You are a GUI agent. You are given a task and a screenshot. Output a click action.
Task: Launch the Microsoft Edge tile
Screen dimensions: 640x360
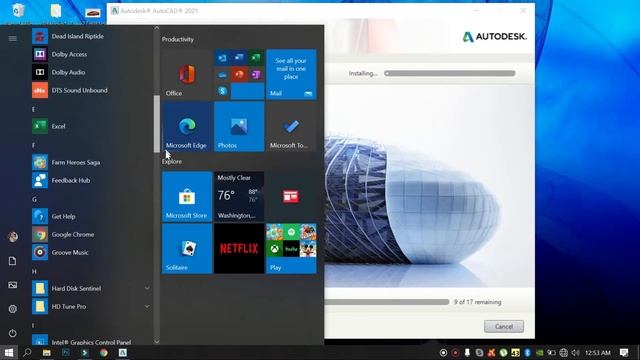187,127
